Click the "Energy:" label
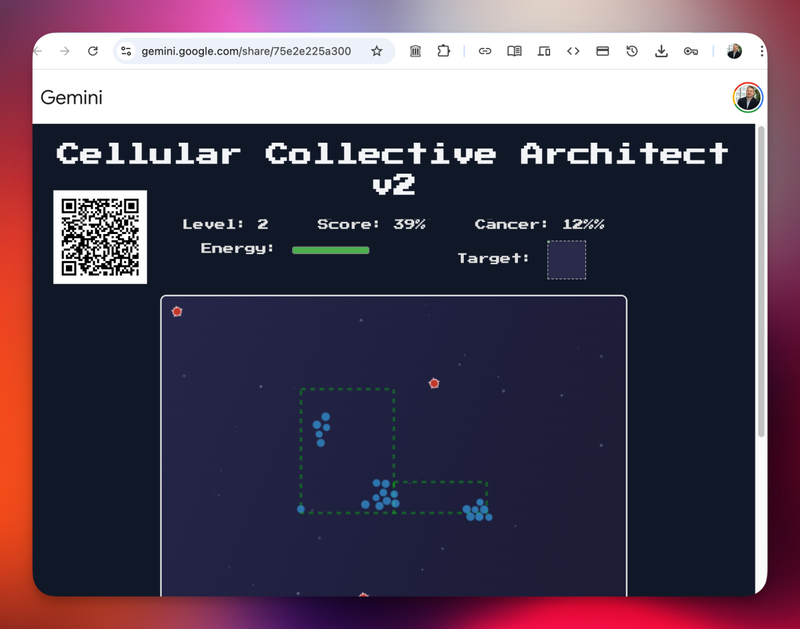 tap(237, 248)
